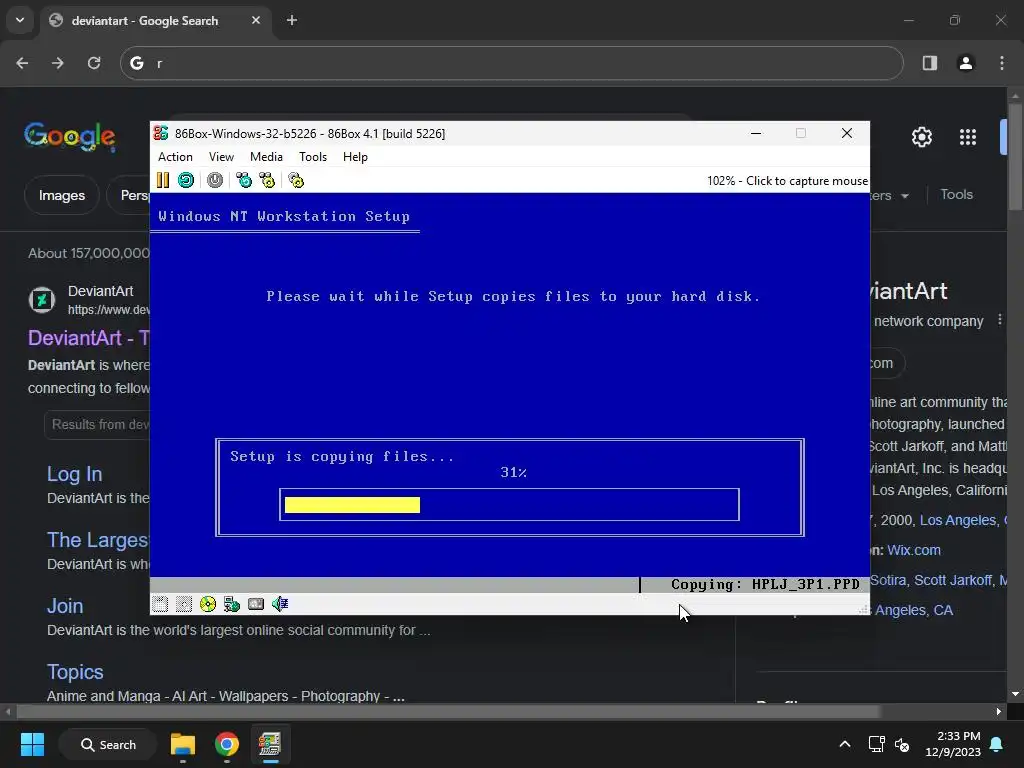The height and width of the screenshot is (768, 1024).
Task: Open the Topics sitelink
Action: click(x=75, y=672)
